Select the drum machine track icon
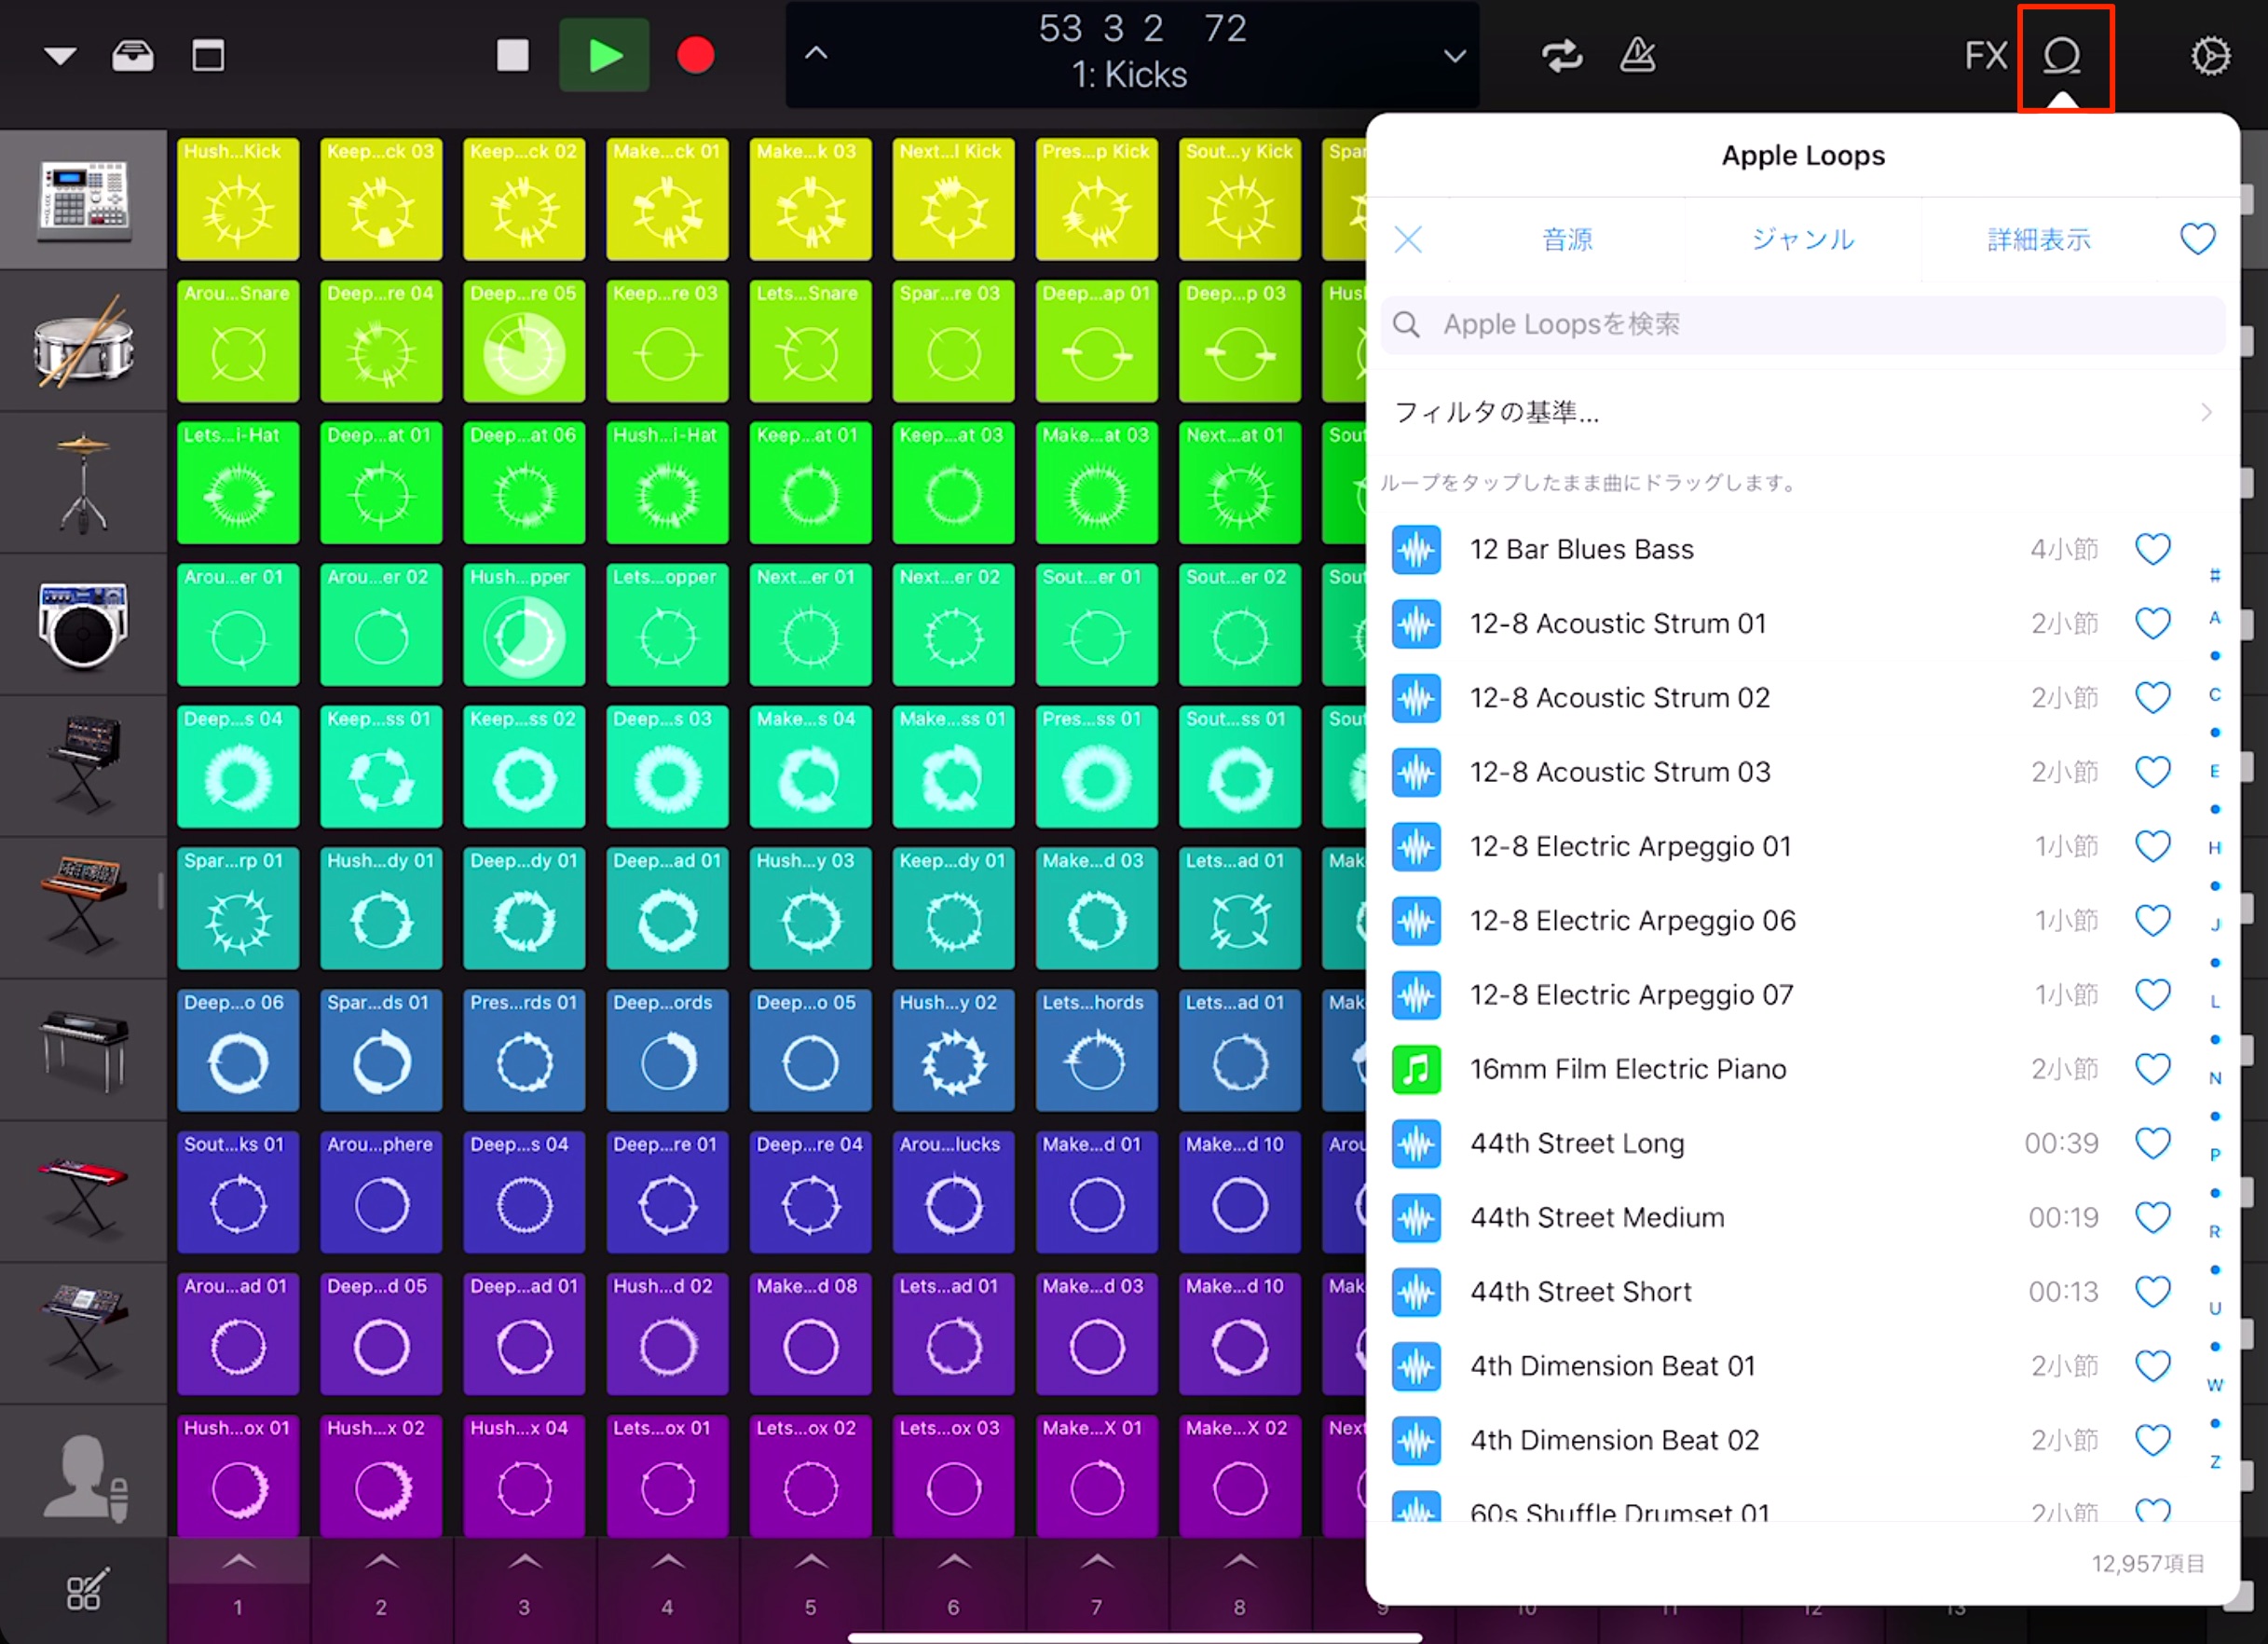 [84, 200]
